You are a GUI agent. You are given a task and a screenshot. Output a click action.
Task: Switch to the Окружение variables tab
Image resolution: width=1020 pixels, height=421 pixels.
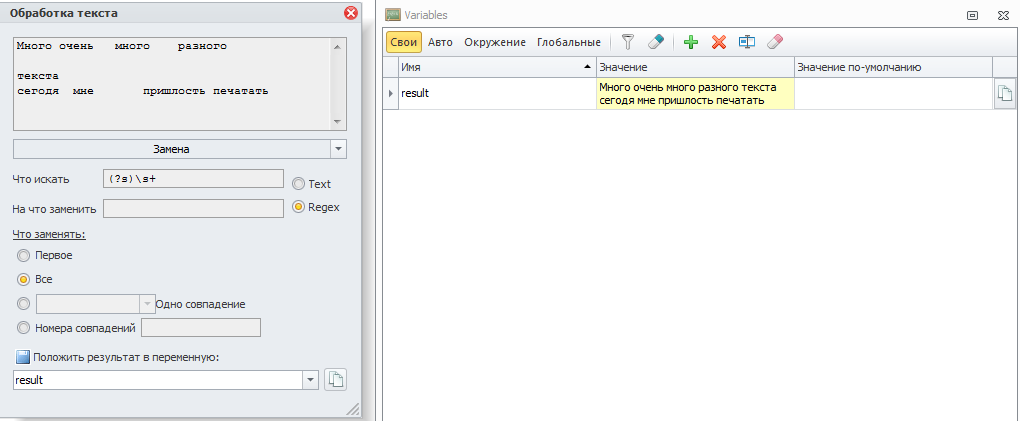[495, 42]
